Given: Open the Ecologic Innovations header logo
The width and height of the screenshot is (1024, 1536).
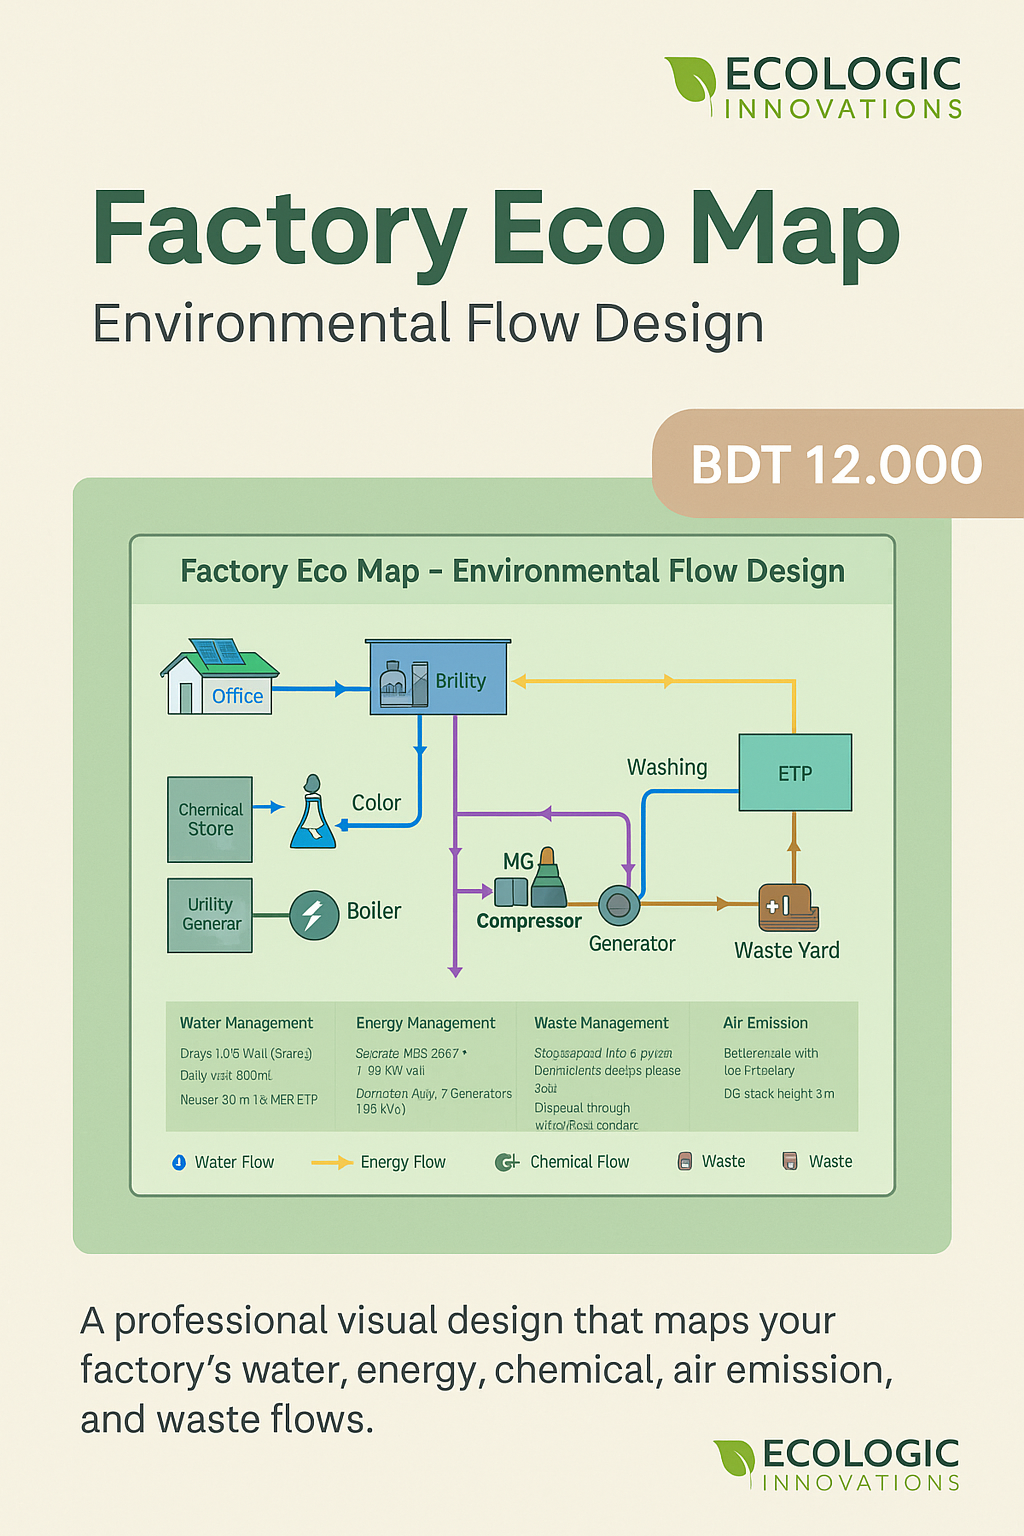Looking at the screenshot, I should pos(815,87).
